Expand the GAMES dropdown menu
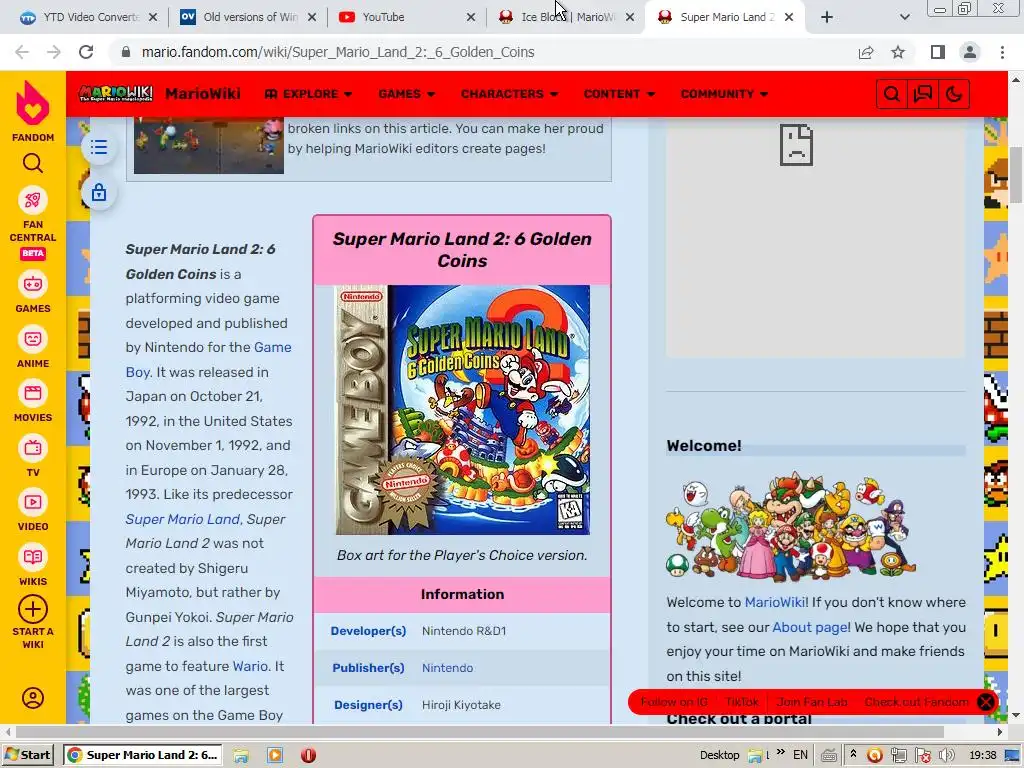The width and height of the screenshot is (1024, 768). (x=406, y=94)
